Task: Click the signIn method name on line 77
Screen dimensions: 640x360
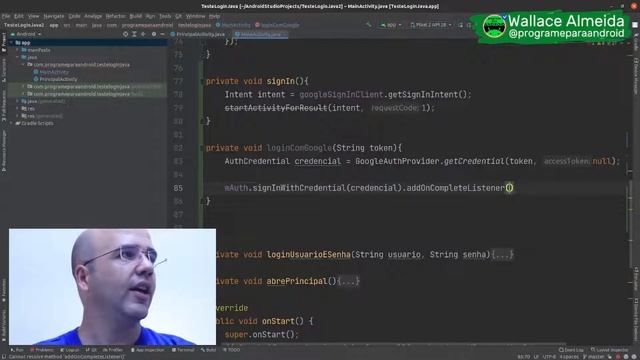Action: click(280, 81)
